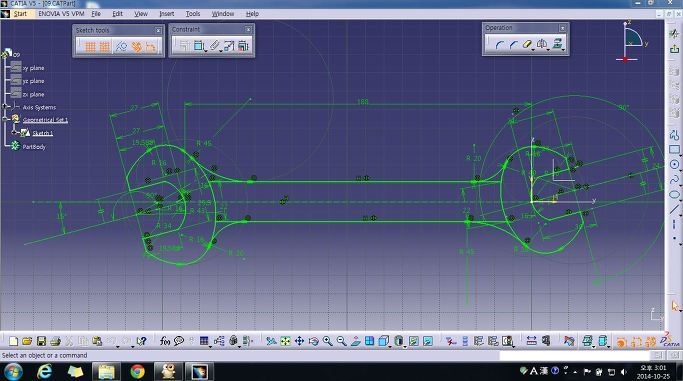Select the Mirror tool in Operation toolbar
This screenshot has width=683, height=381.
pyautogui.click(x=541, y=44)
